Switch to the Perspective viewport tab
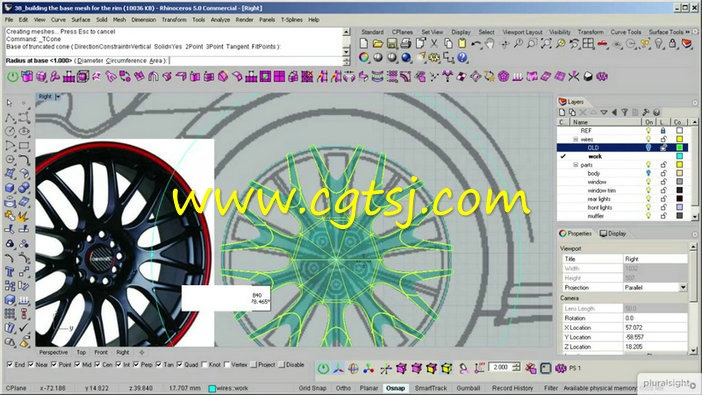Image resolution: width=702 pixels, height=395 pixels. [53, 352]
